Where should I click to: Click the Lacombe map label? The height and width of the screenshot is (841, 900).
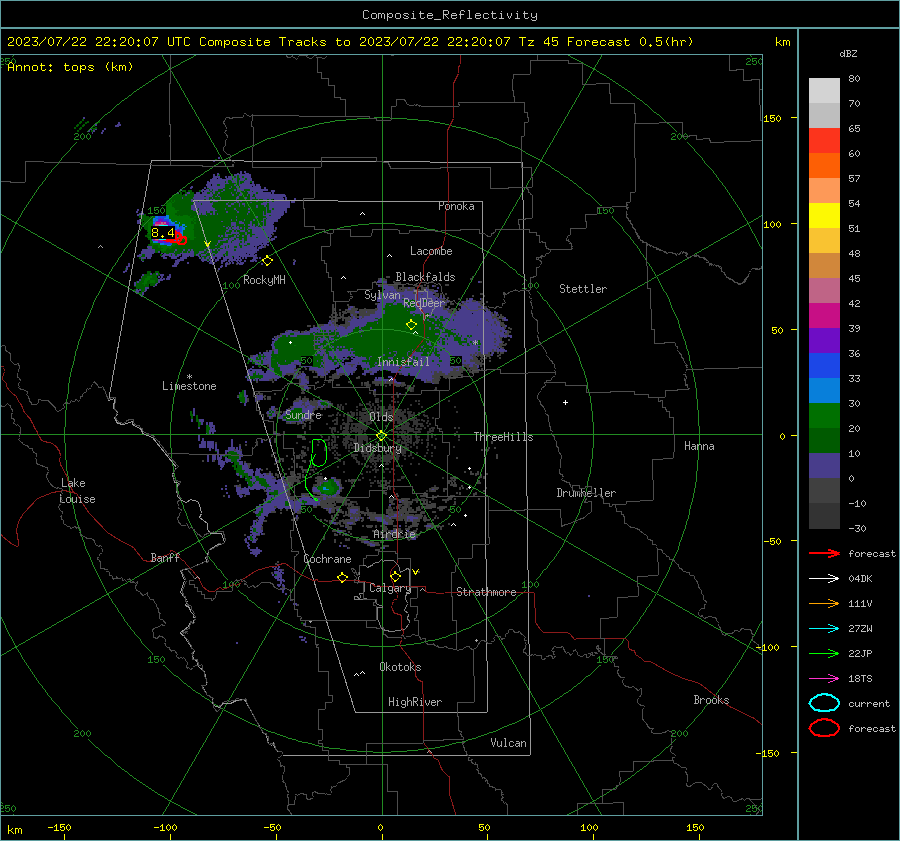431,251
